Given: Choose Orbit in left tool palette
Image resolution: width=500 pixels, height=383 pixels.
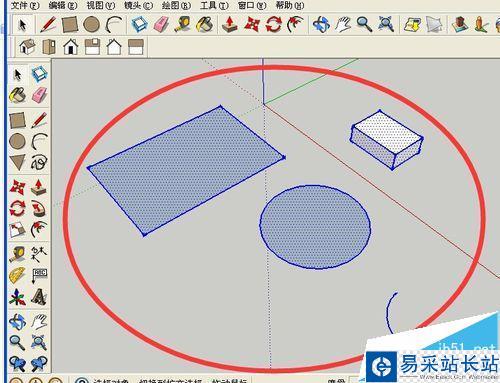Looking at the screenshot, I should [x=17, y=321].
